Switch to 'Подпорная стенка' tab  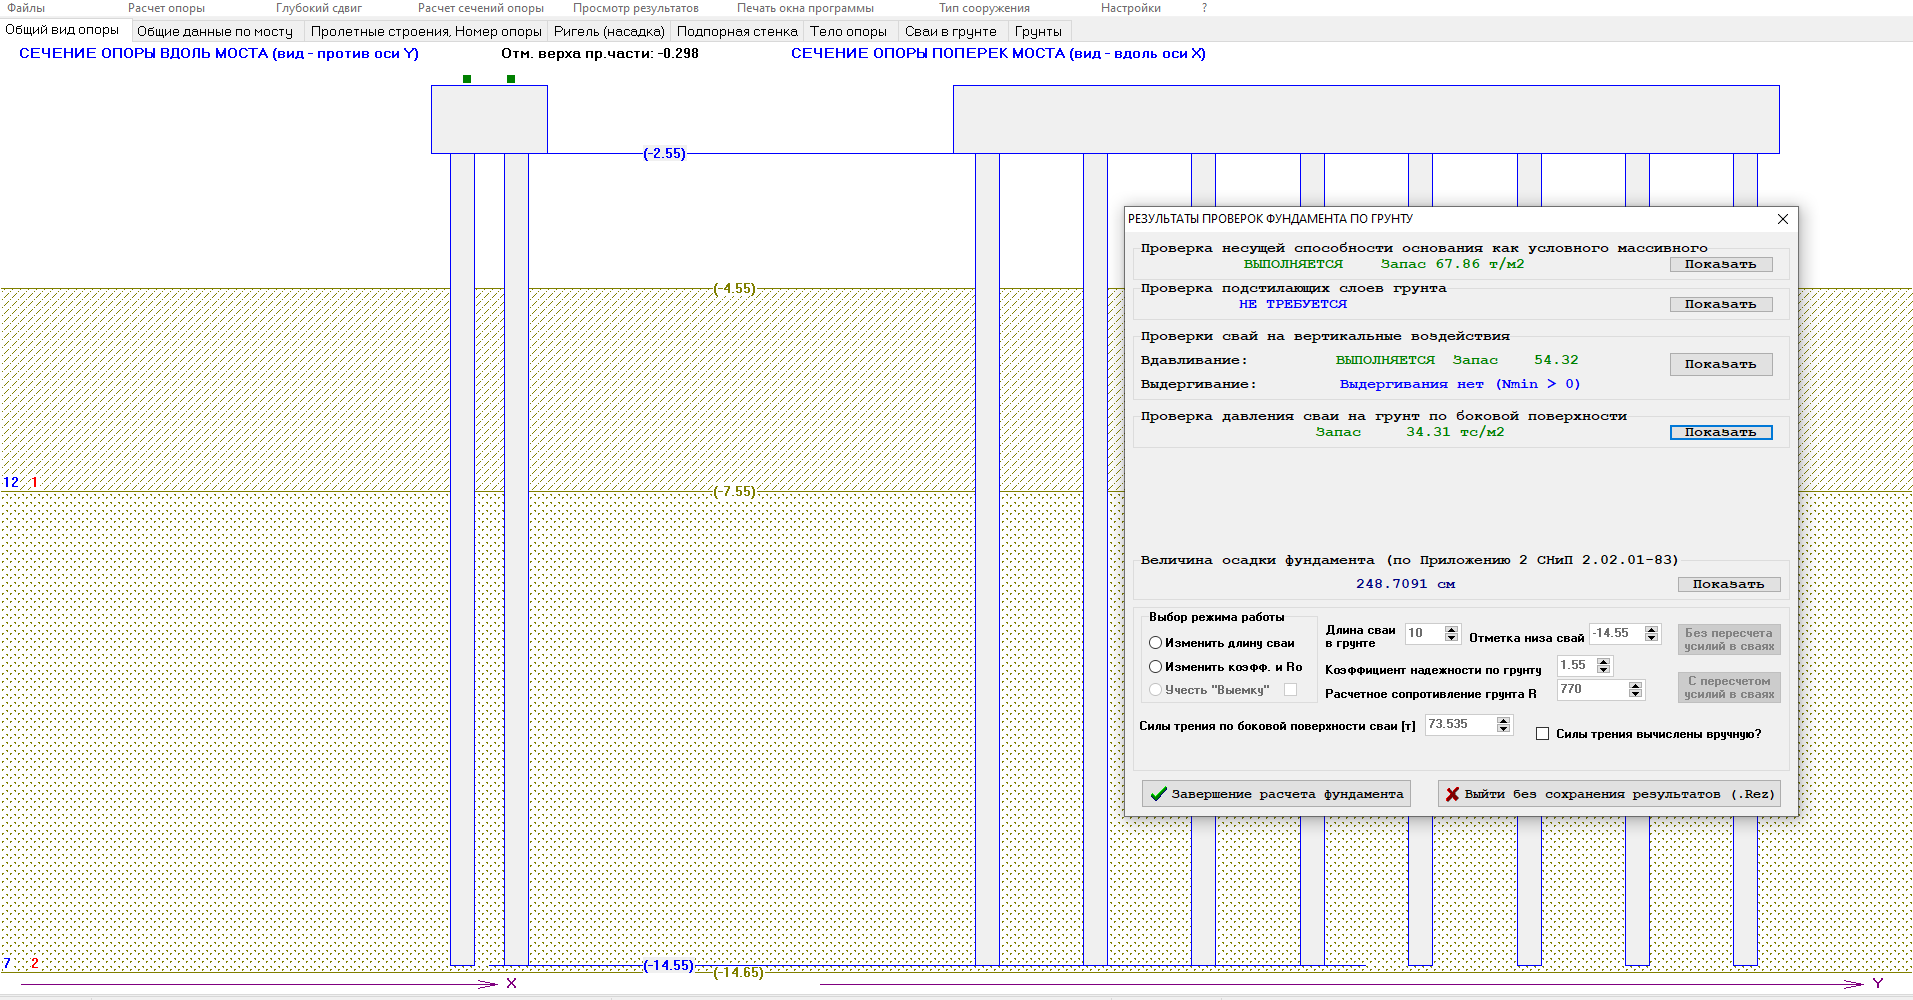pos(737,31)
